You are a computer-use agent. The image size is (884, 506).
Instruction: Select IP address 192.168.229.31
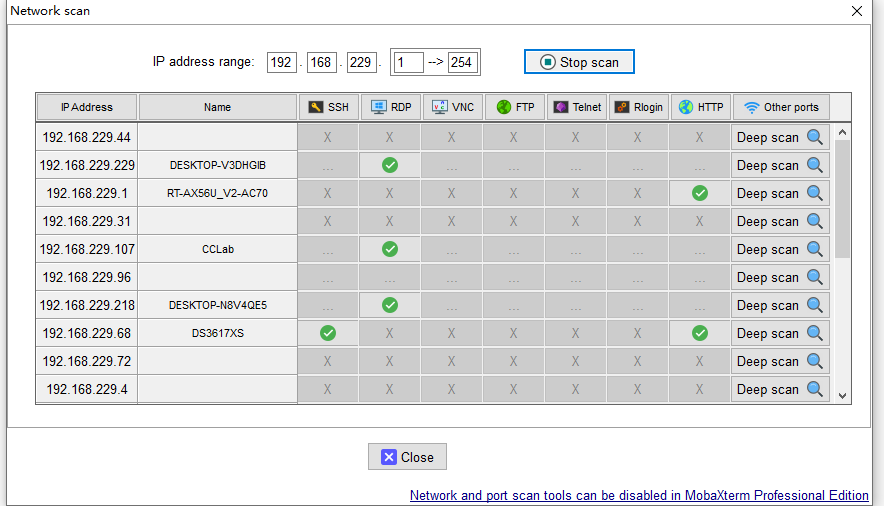click(x=87, y=221)
